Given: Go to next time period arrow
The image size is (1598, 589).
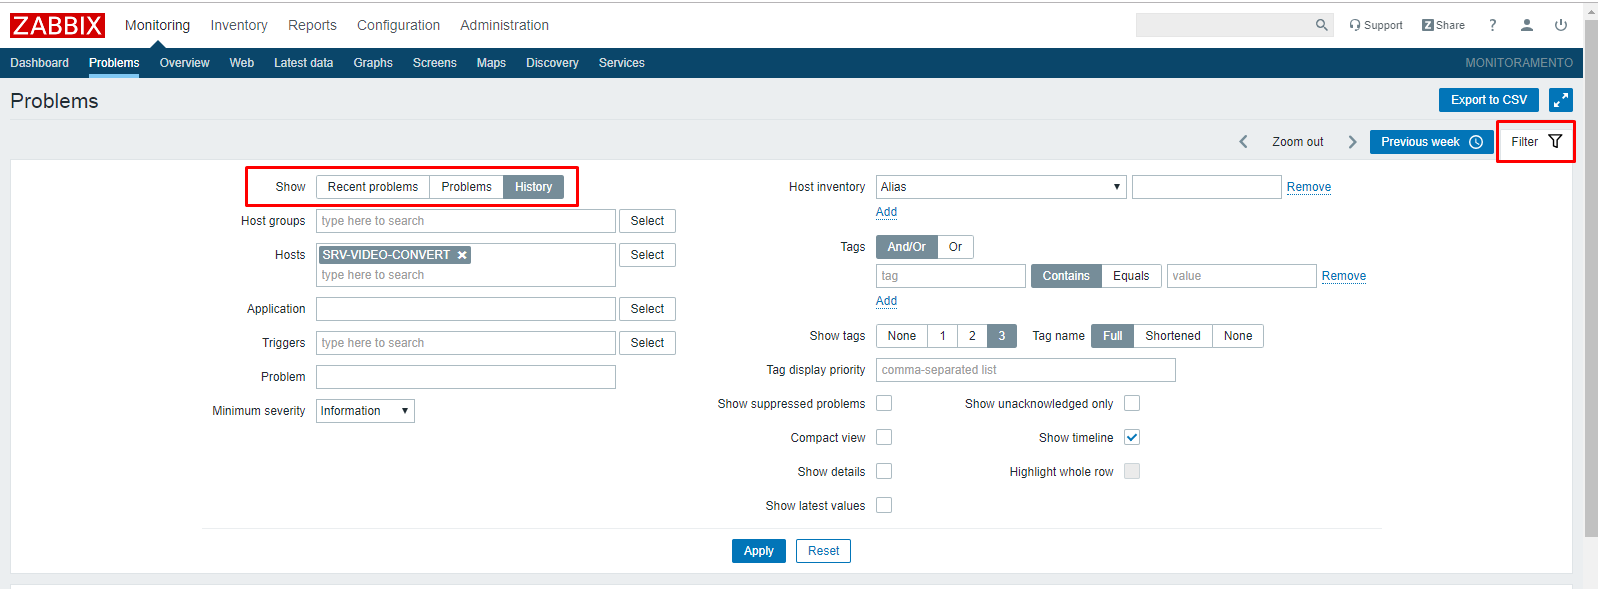Looking at the screenshot, I should tap(1352, 142).
